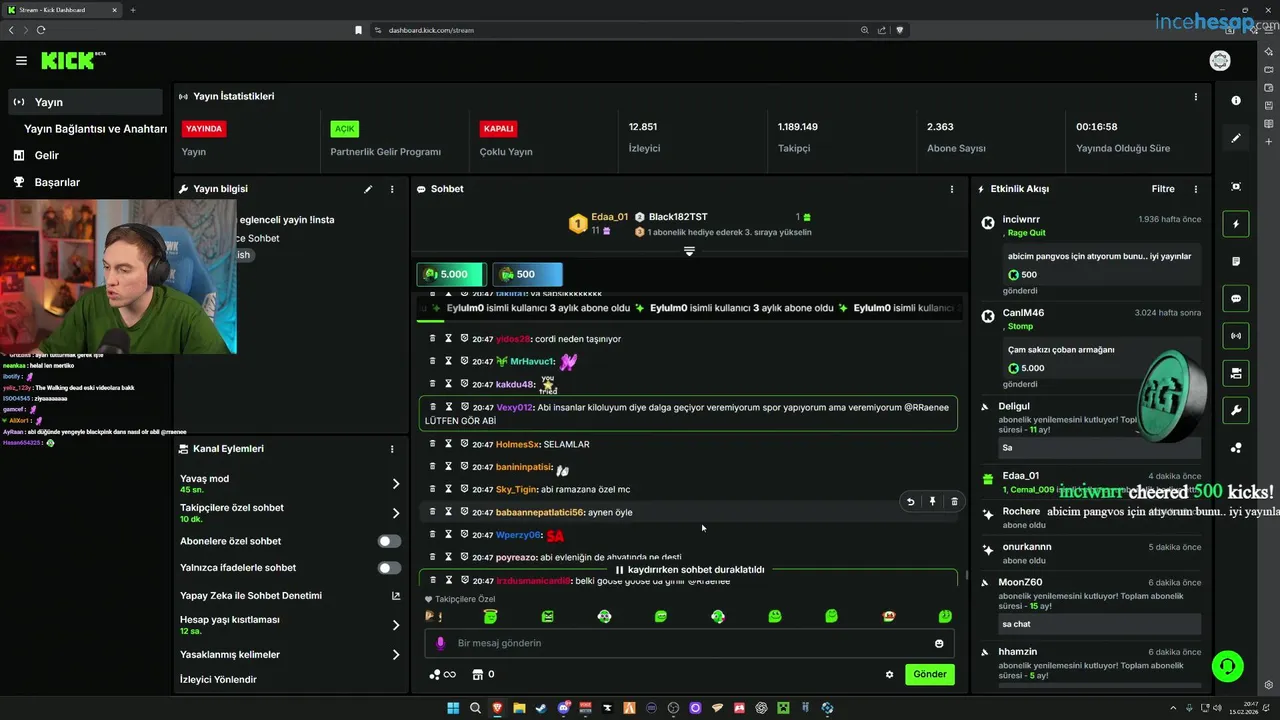Image resolution: width=1280 pixels, height=720 pixels.
Task: Open Yayın İstatistikleri three-dot menu
Action: 1195,97
